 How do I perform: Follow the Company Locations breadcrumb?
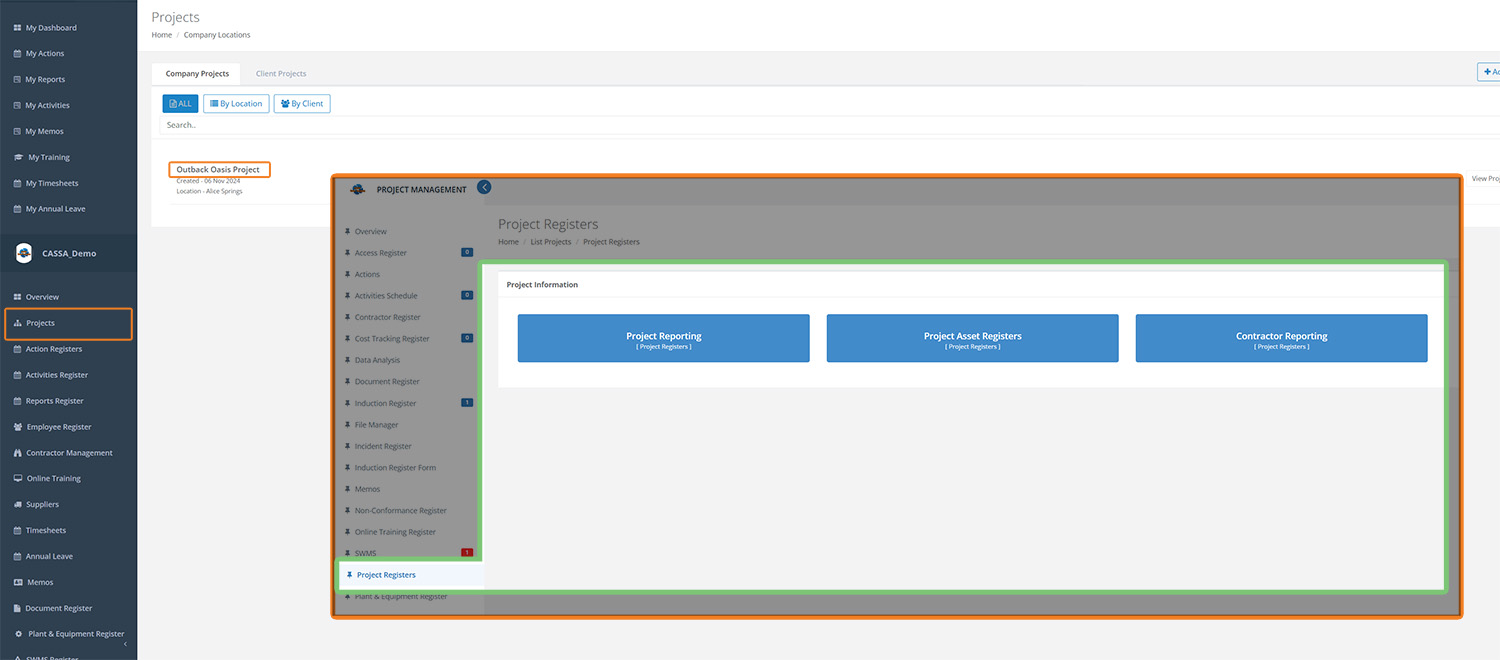coord(217,35)
